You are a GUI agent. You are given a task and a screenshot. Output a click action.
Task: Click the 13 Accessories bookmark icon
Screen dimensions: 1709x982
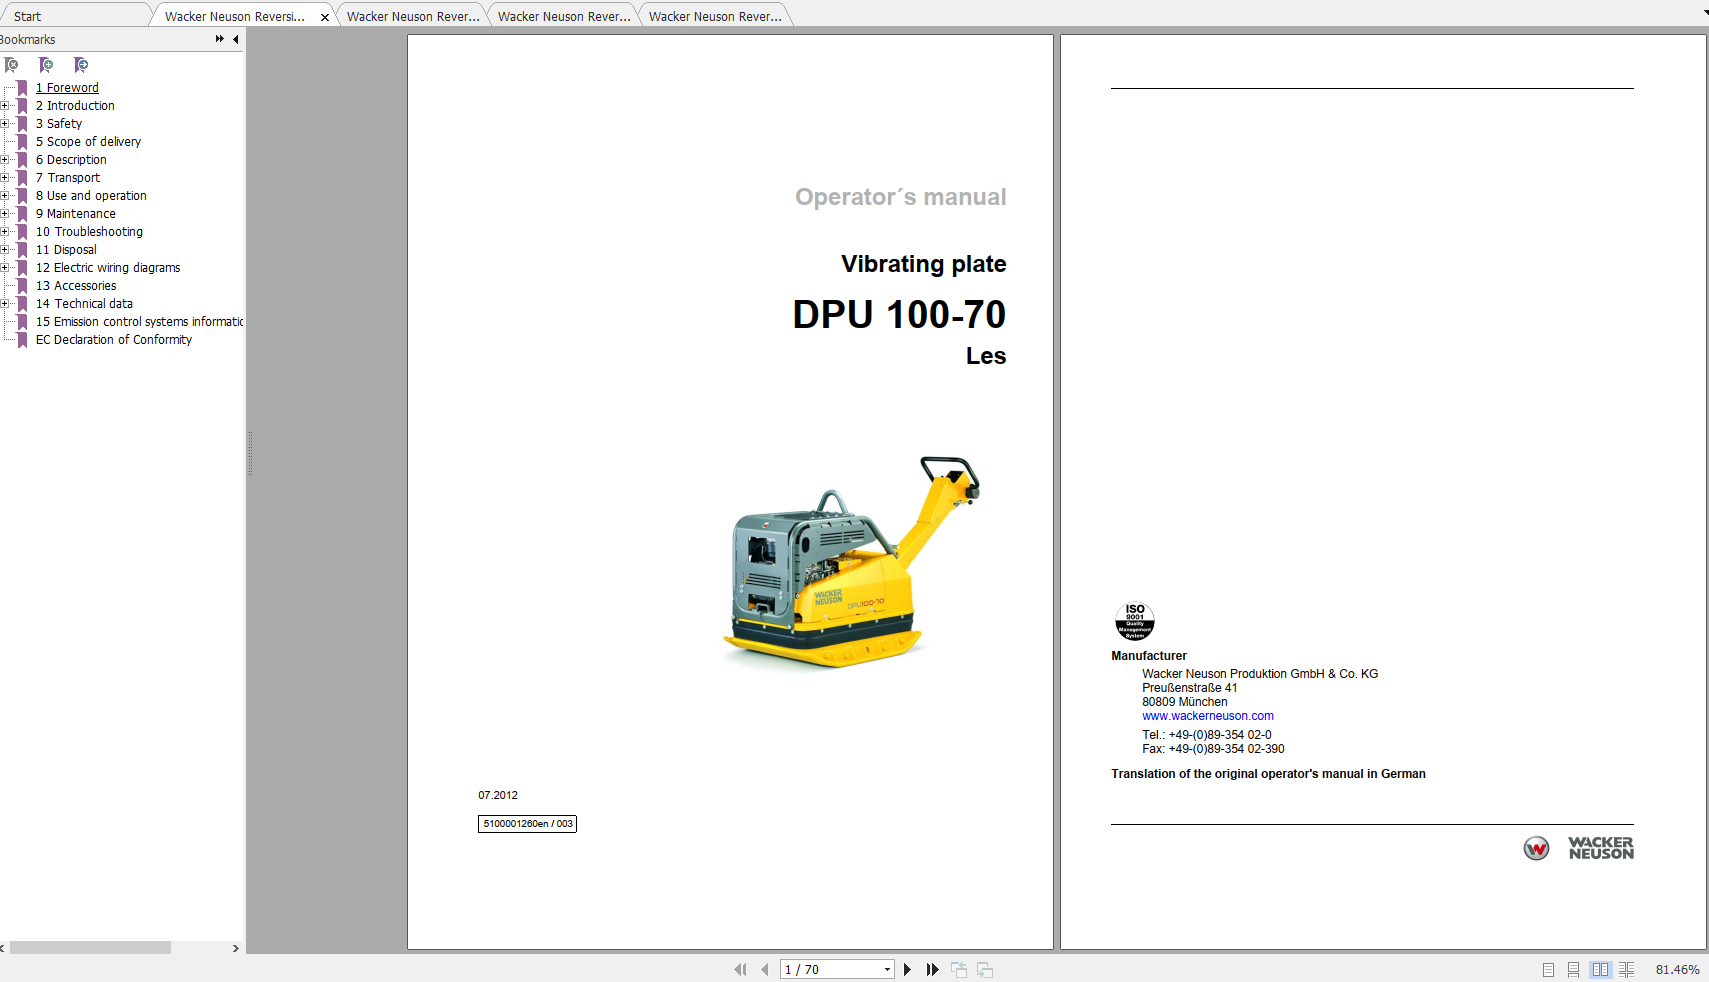pyautogui.click(x=23, y=286)
